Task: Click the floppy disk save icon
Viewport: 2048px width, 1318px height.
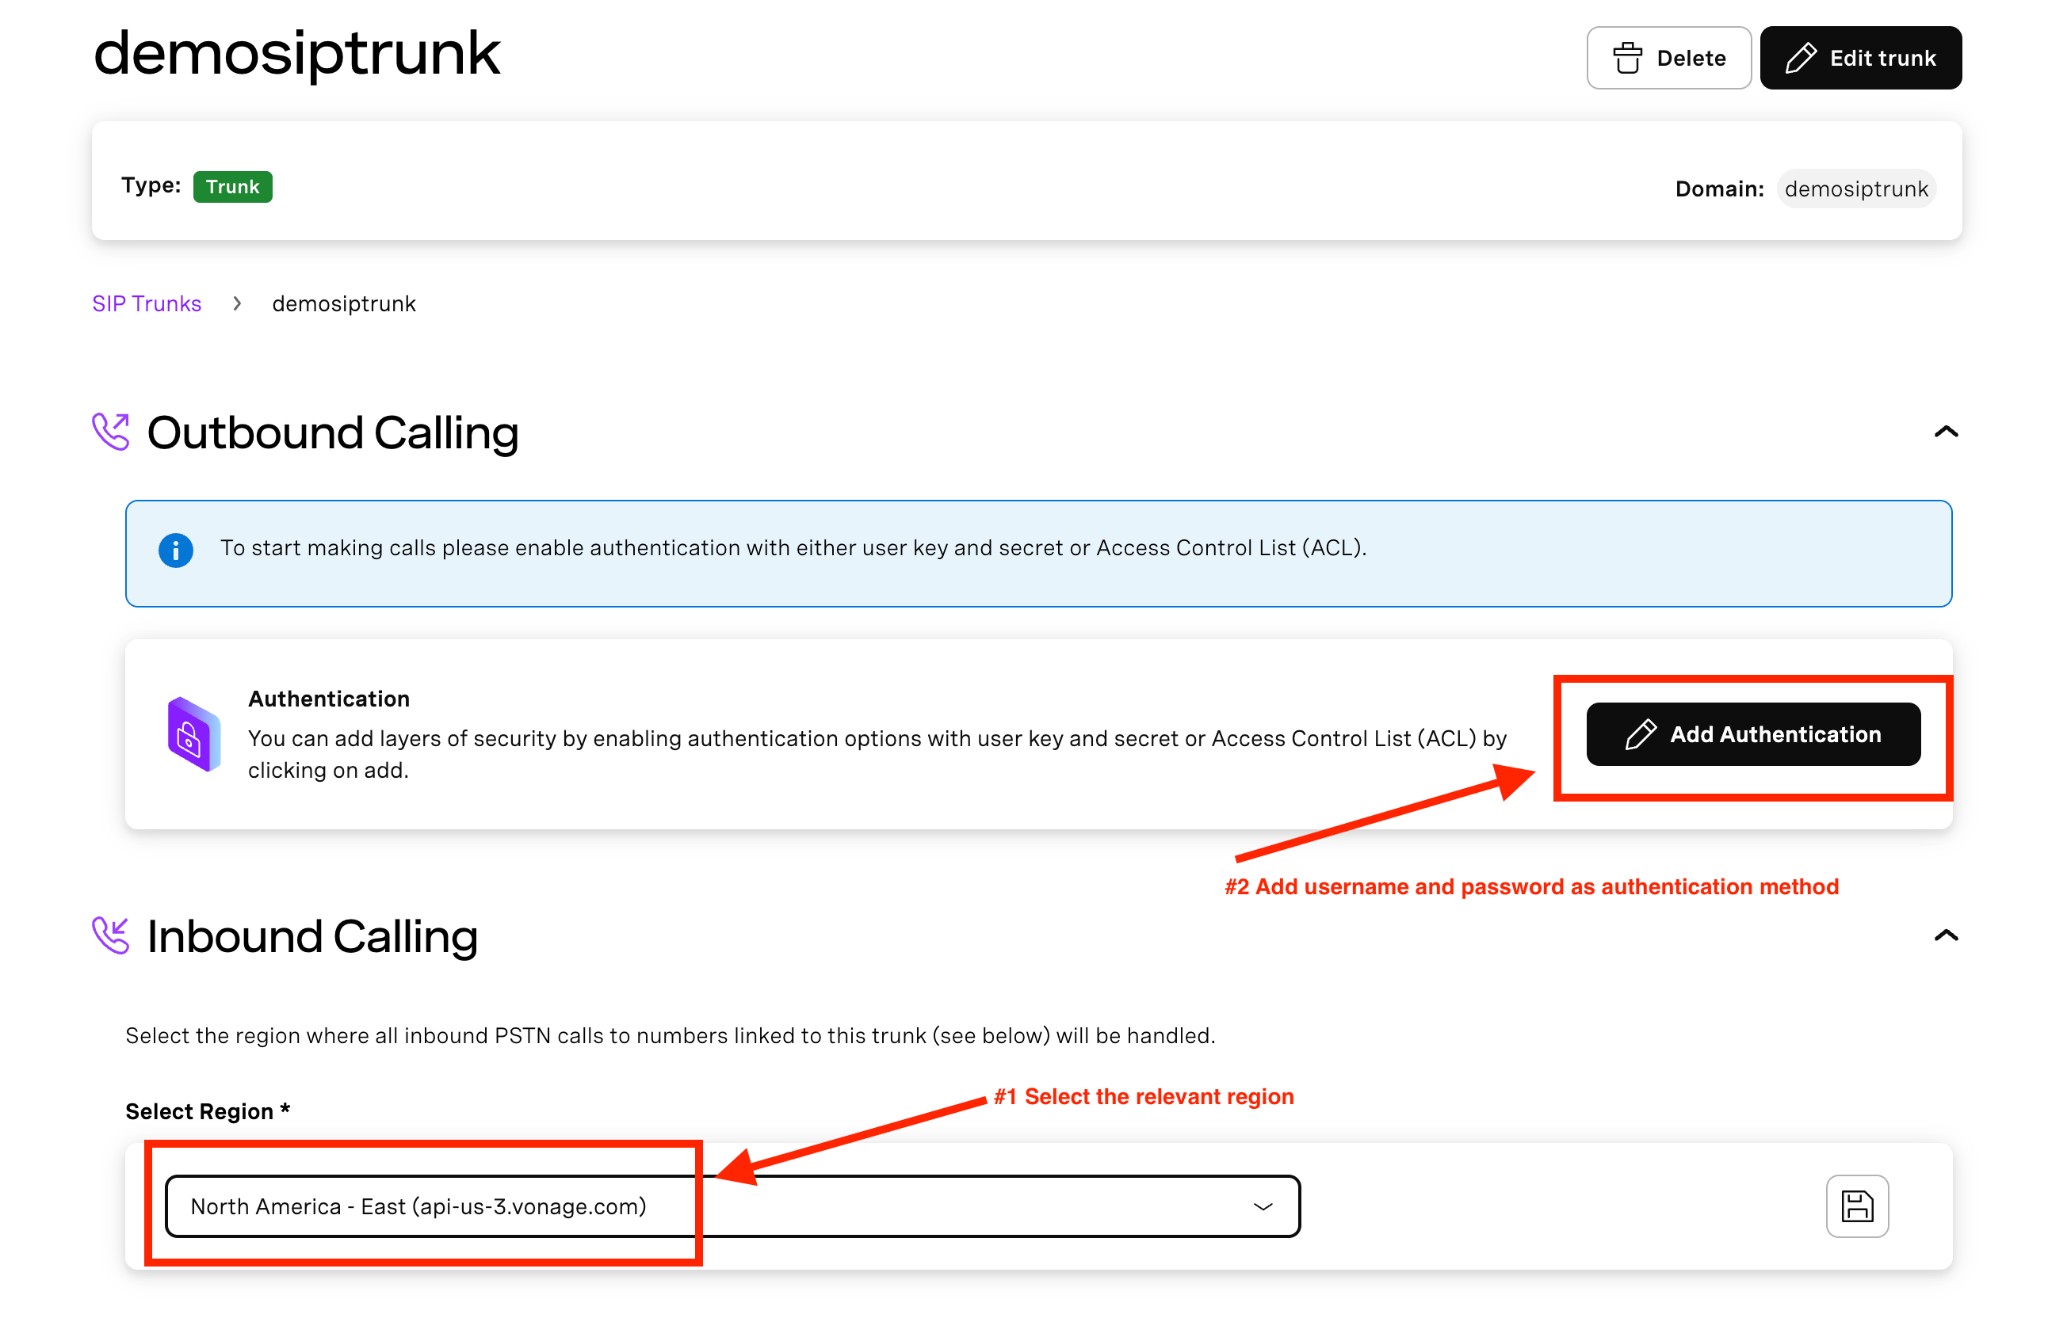Action: click(x=1856, y=1205)
